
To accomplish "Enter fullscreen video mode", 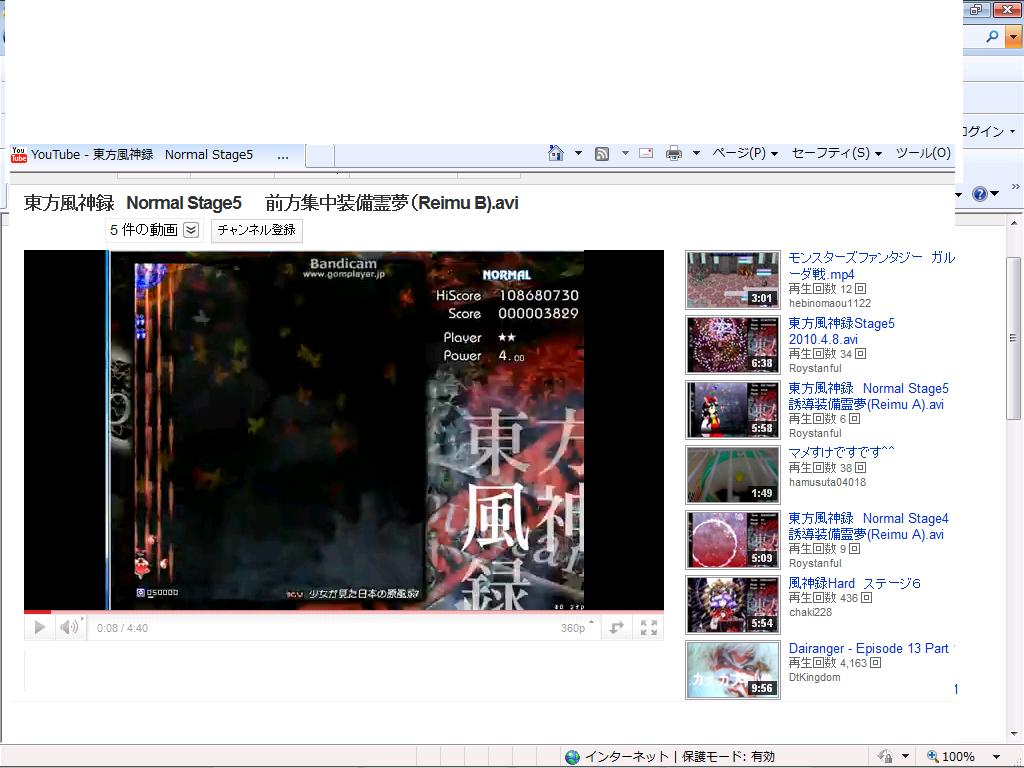I will (648, 628).
